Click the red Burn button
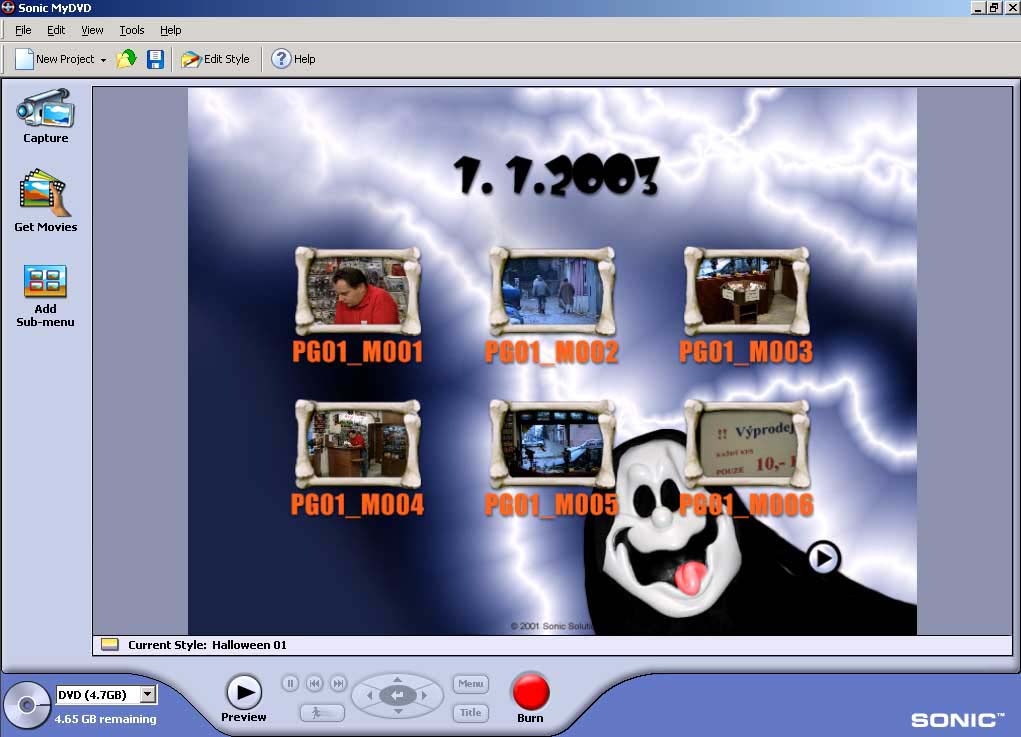This screenshot has width=1021, height=737. [x=531, y=691]
